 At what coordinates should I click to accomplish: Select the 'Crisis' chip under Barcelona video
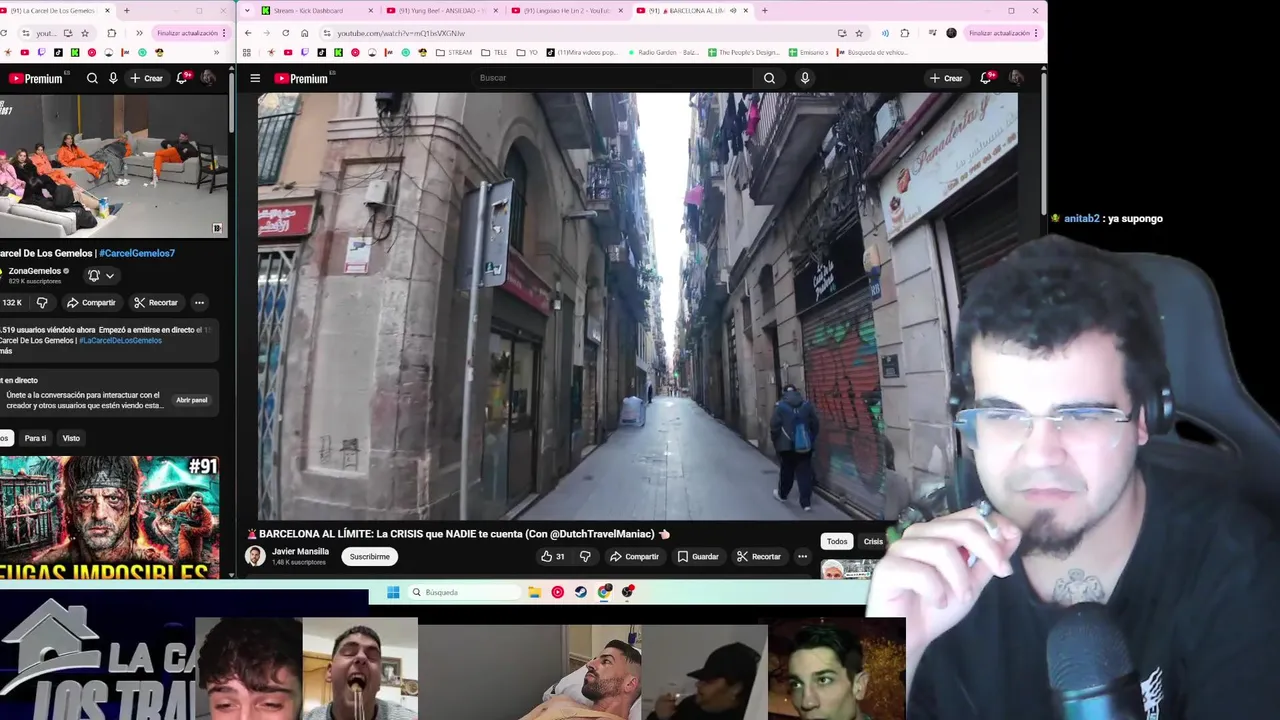pos(873,541)
